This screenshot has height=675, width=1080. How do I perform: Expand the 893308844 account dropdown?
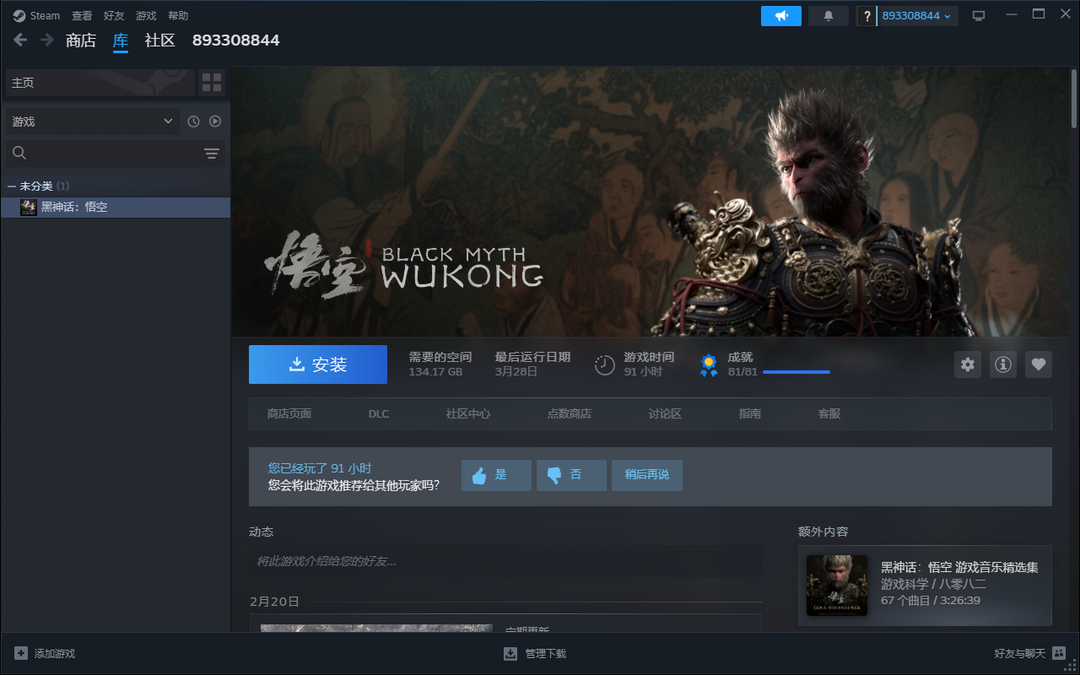[x=917, y=16]
